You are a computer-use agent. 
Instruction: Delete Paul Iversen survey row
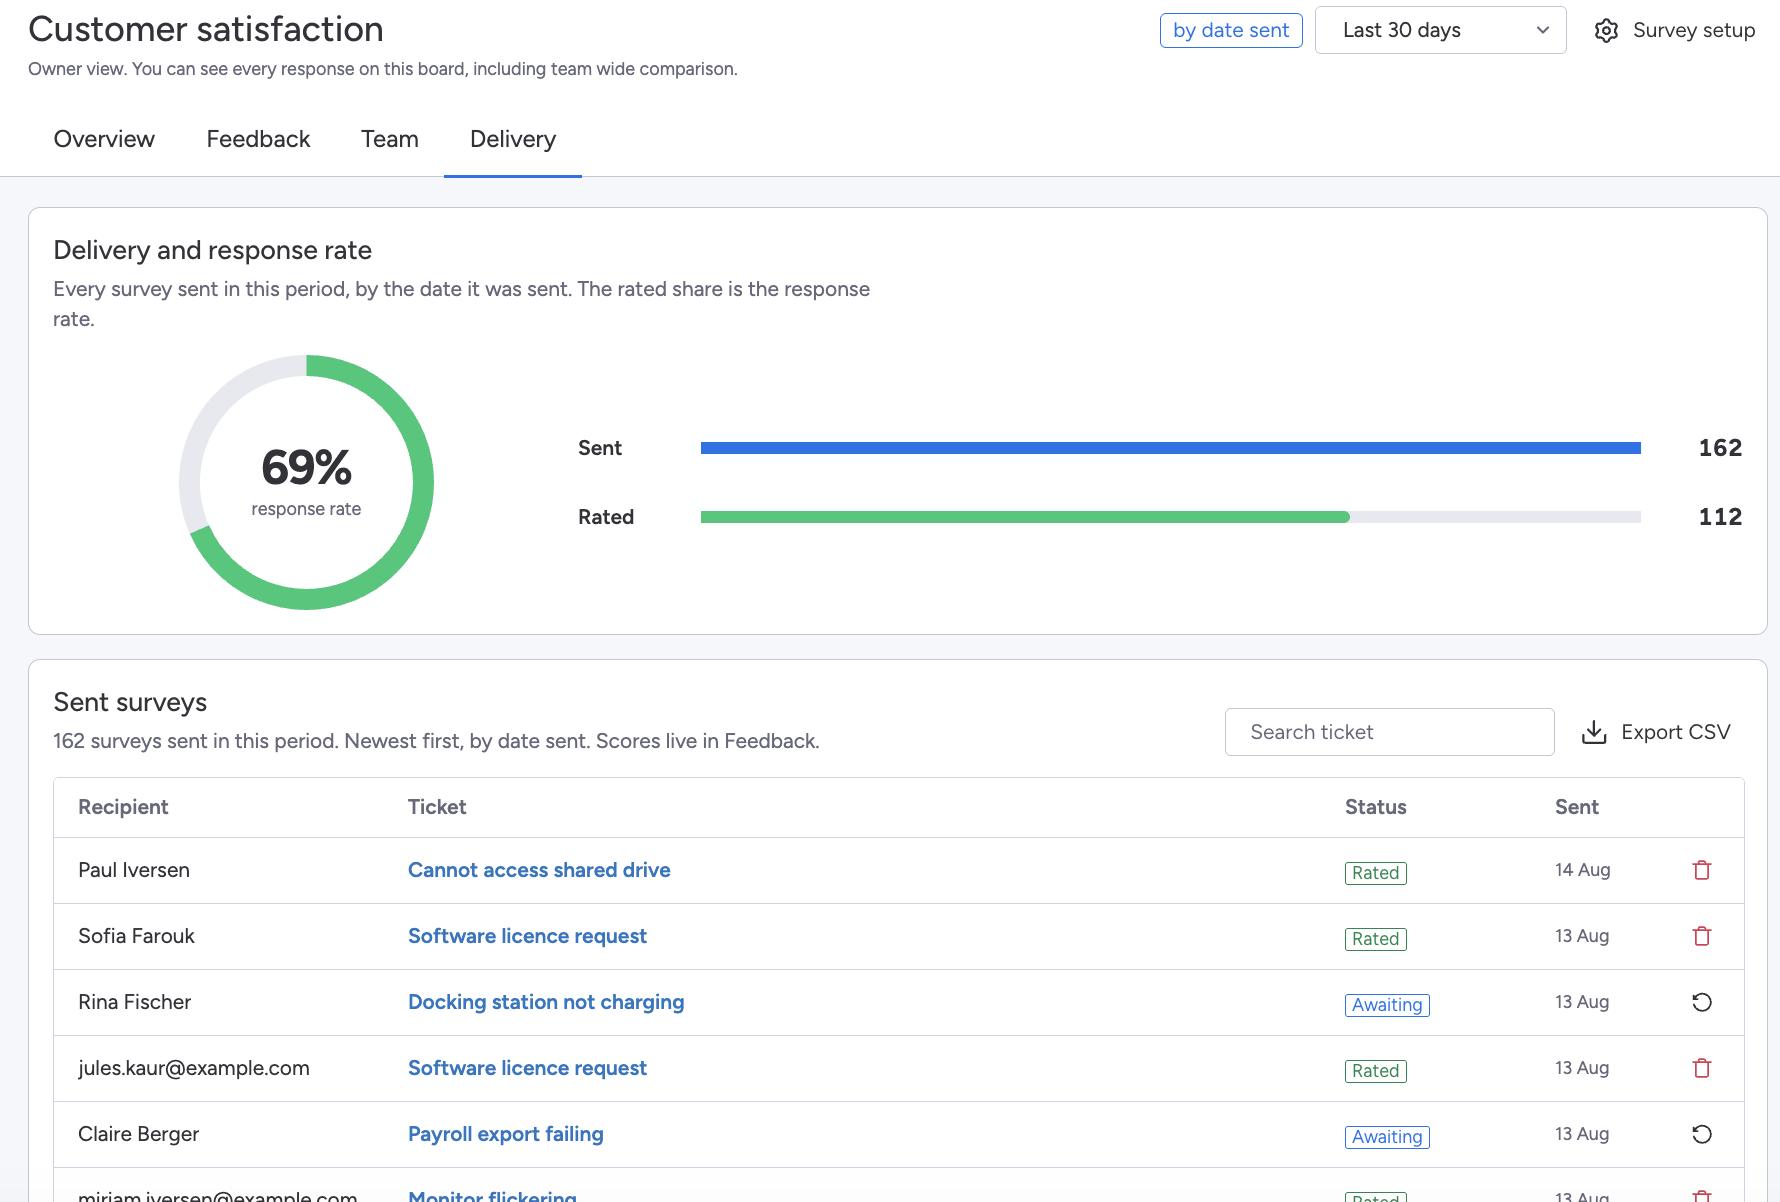tap(1702, 870)
